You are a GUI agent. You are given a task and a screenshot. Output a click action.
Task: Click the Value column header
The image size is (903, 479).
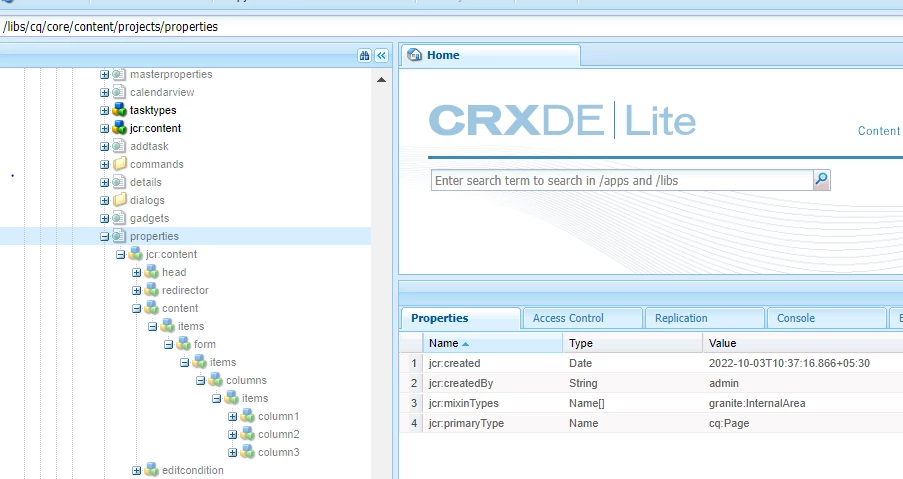[803, 343]
